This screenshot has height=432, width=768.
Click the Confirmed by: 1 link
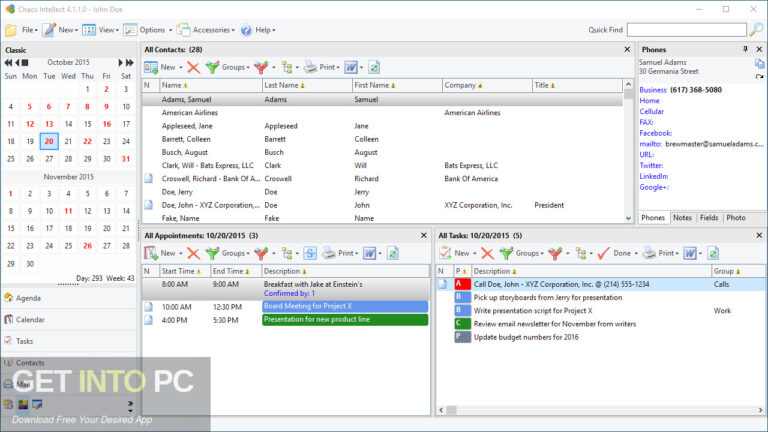tap(289, 293)
